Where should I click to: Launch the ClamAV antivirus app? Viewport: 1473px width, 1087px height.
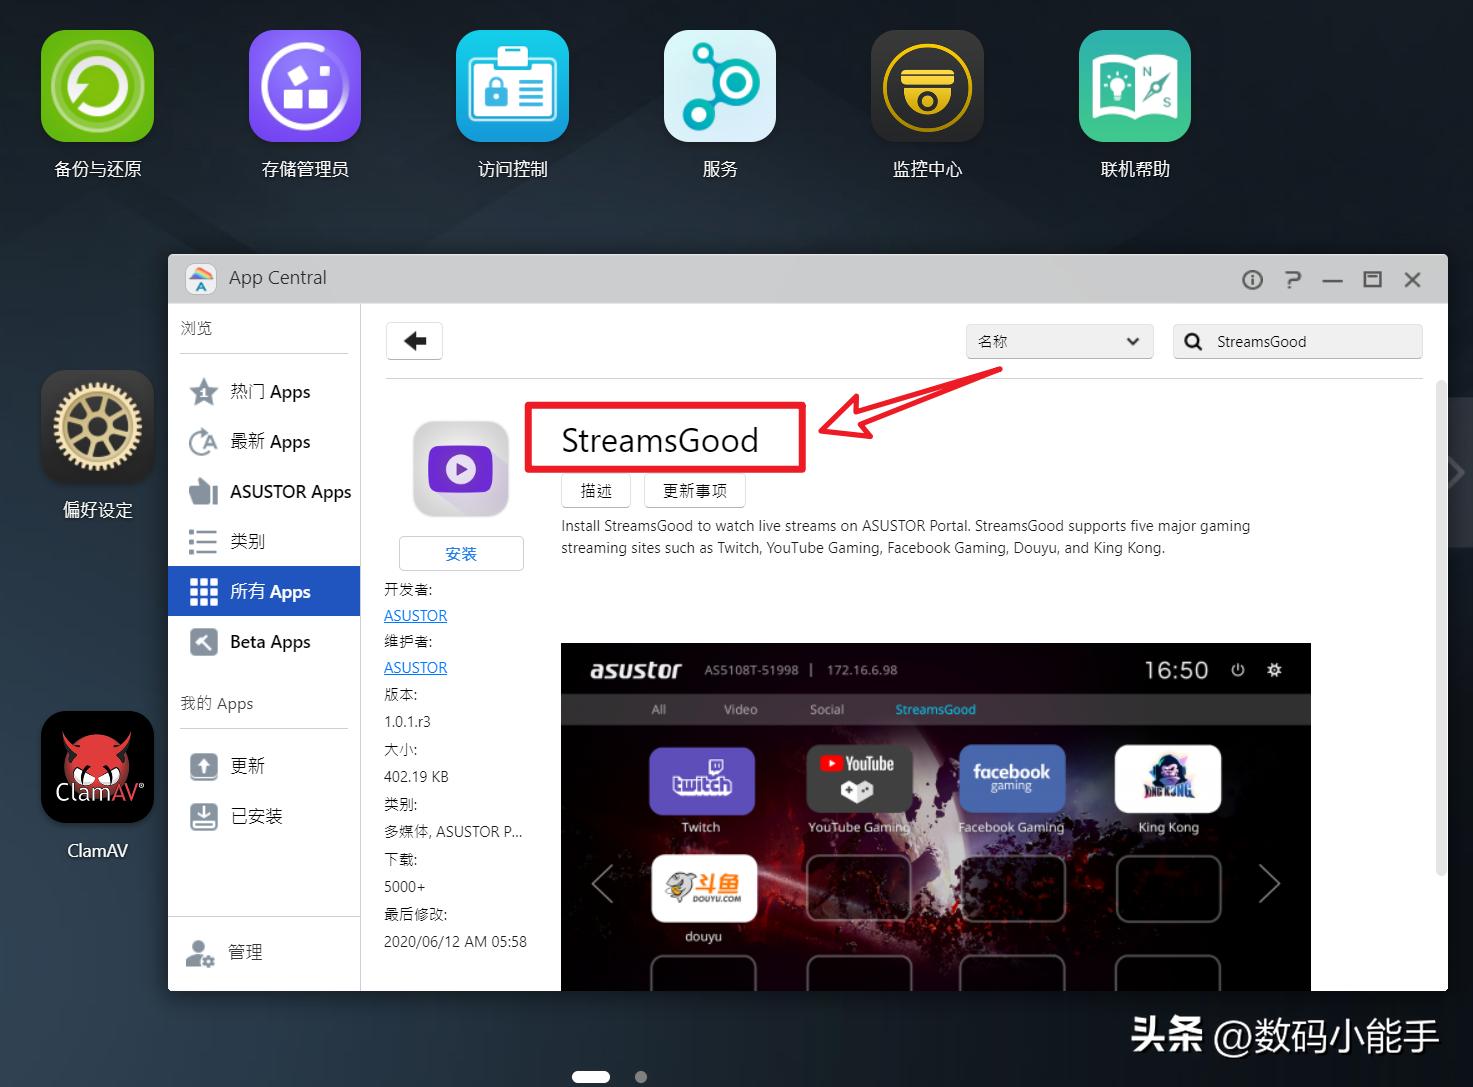(x=97, y=767)
